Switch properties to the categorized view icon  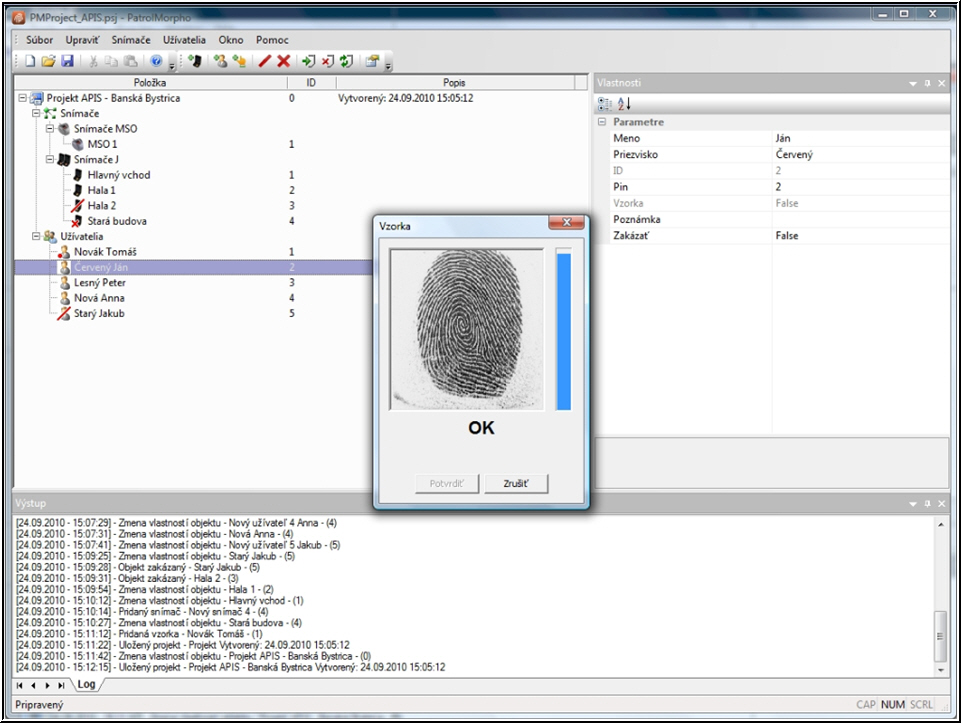tap(605, 103)
